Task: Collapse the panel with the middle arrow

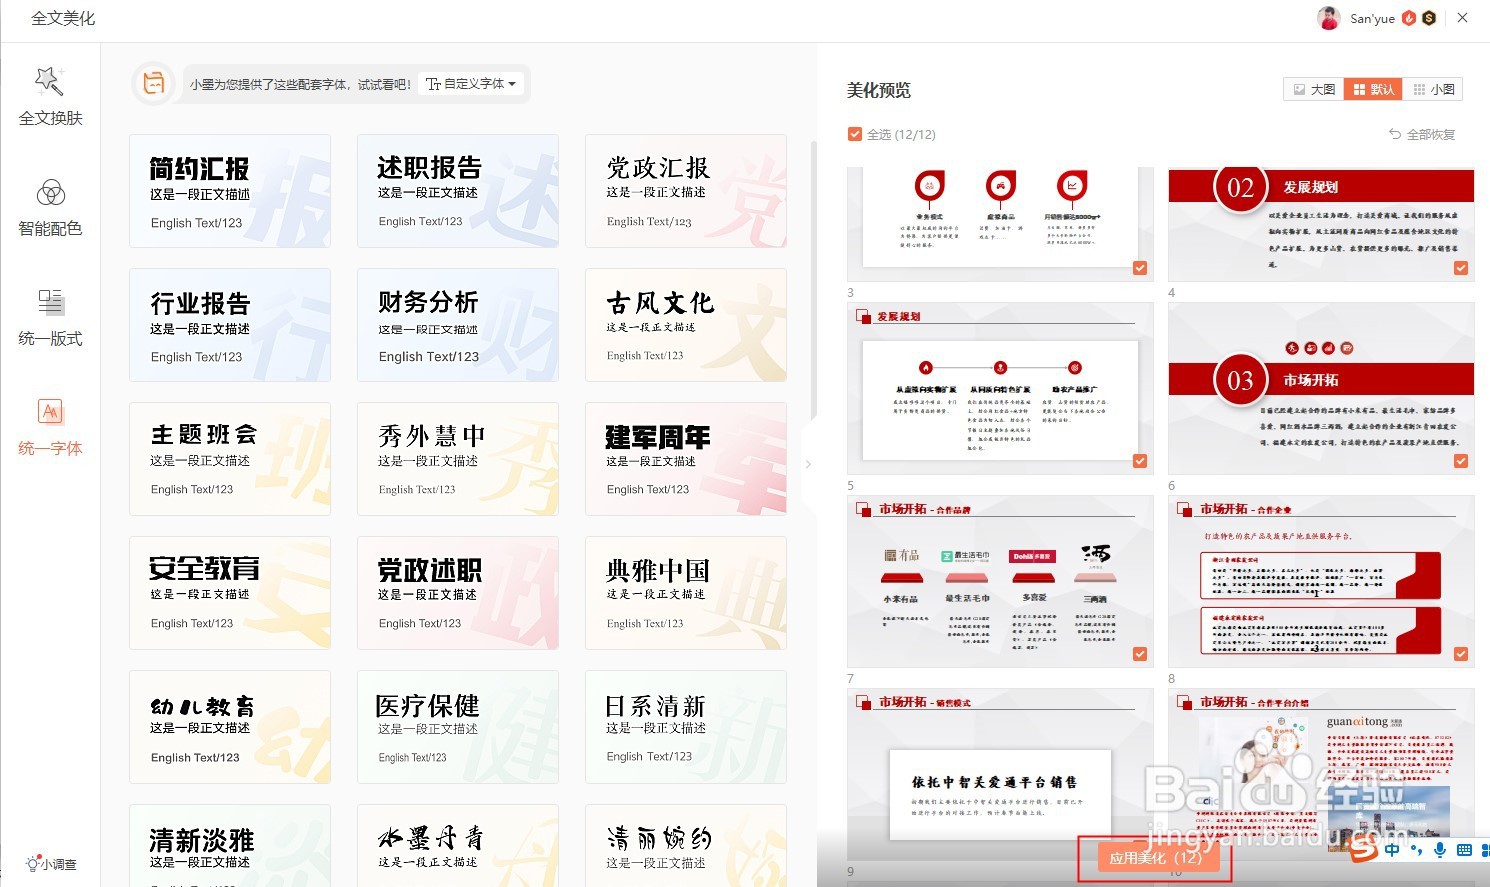Action: tap(808, 464)
